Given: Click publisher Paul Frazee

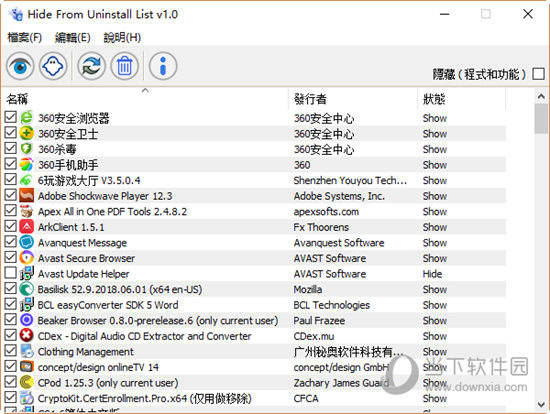Looking at the screenshot, I should [x=319, y=320].
